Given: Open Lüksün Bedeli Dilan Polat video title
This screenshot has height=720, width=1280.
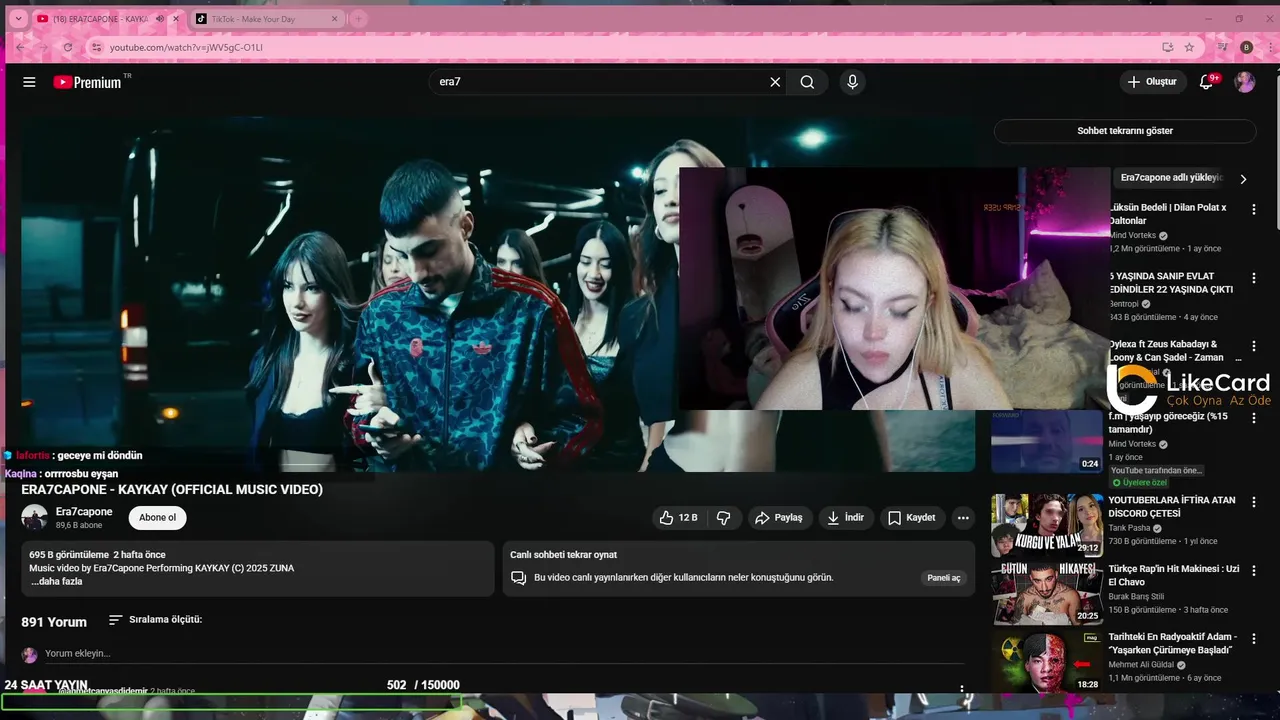Looking at the screenshot, I should pos(1168,214).
